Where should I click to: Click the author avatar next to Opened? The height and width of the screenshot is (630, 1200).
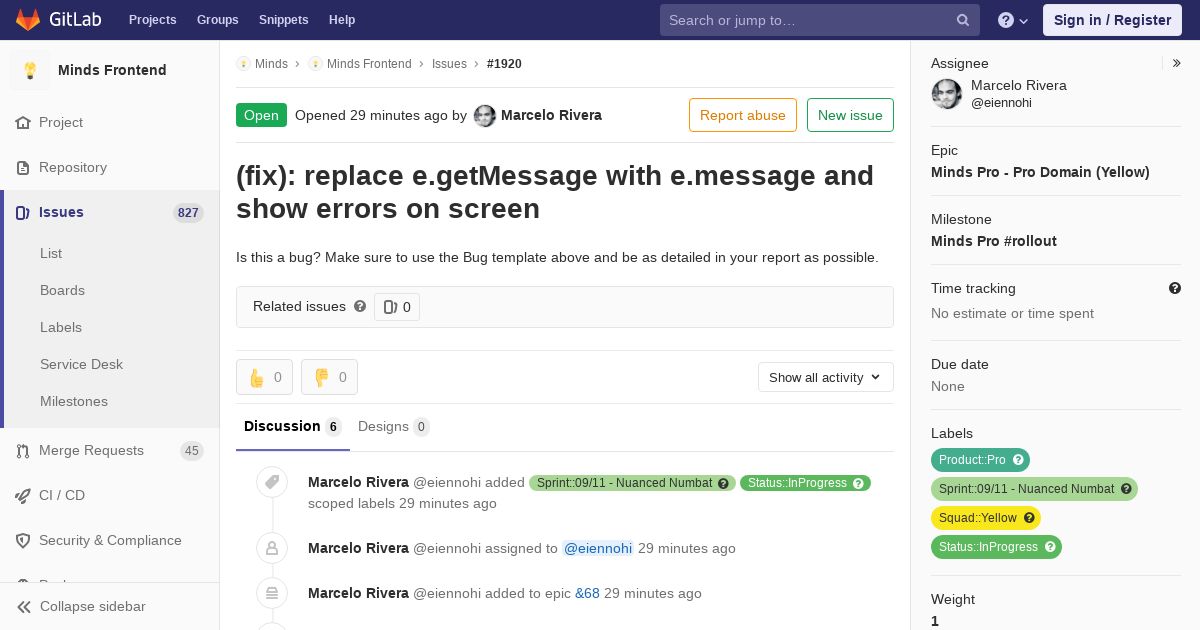[x=485, y=115]
